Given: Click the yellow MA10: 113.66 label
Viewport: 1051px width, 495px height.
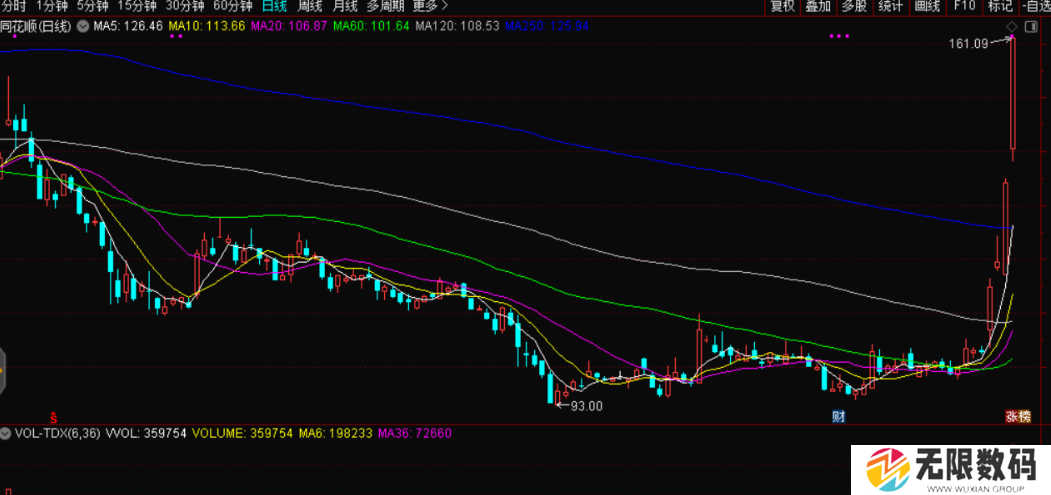Looking at the screenshot, I should [x=207, y=26].
